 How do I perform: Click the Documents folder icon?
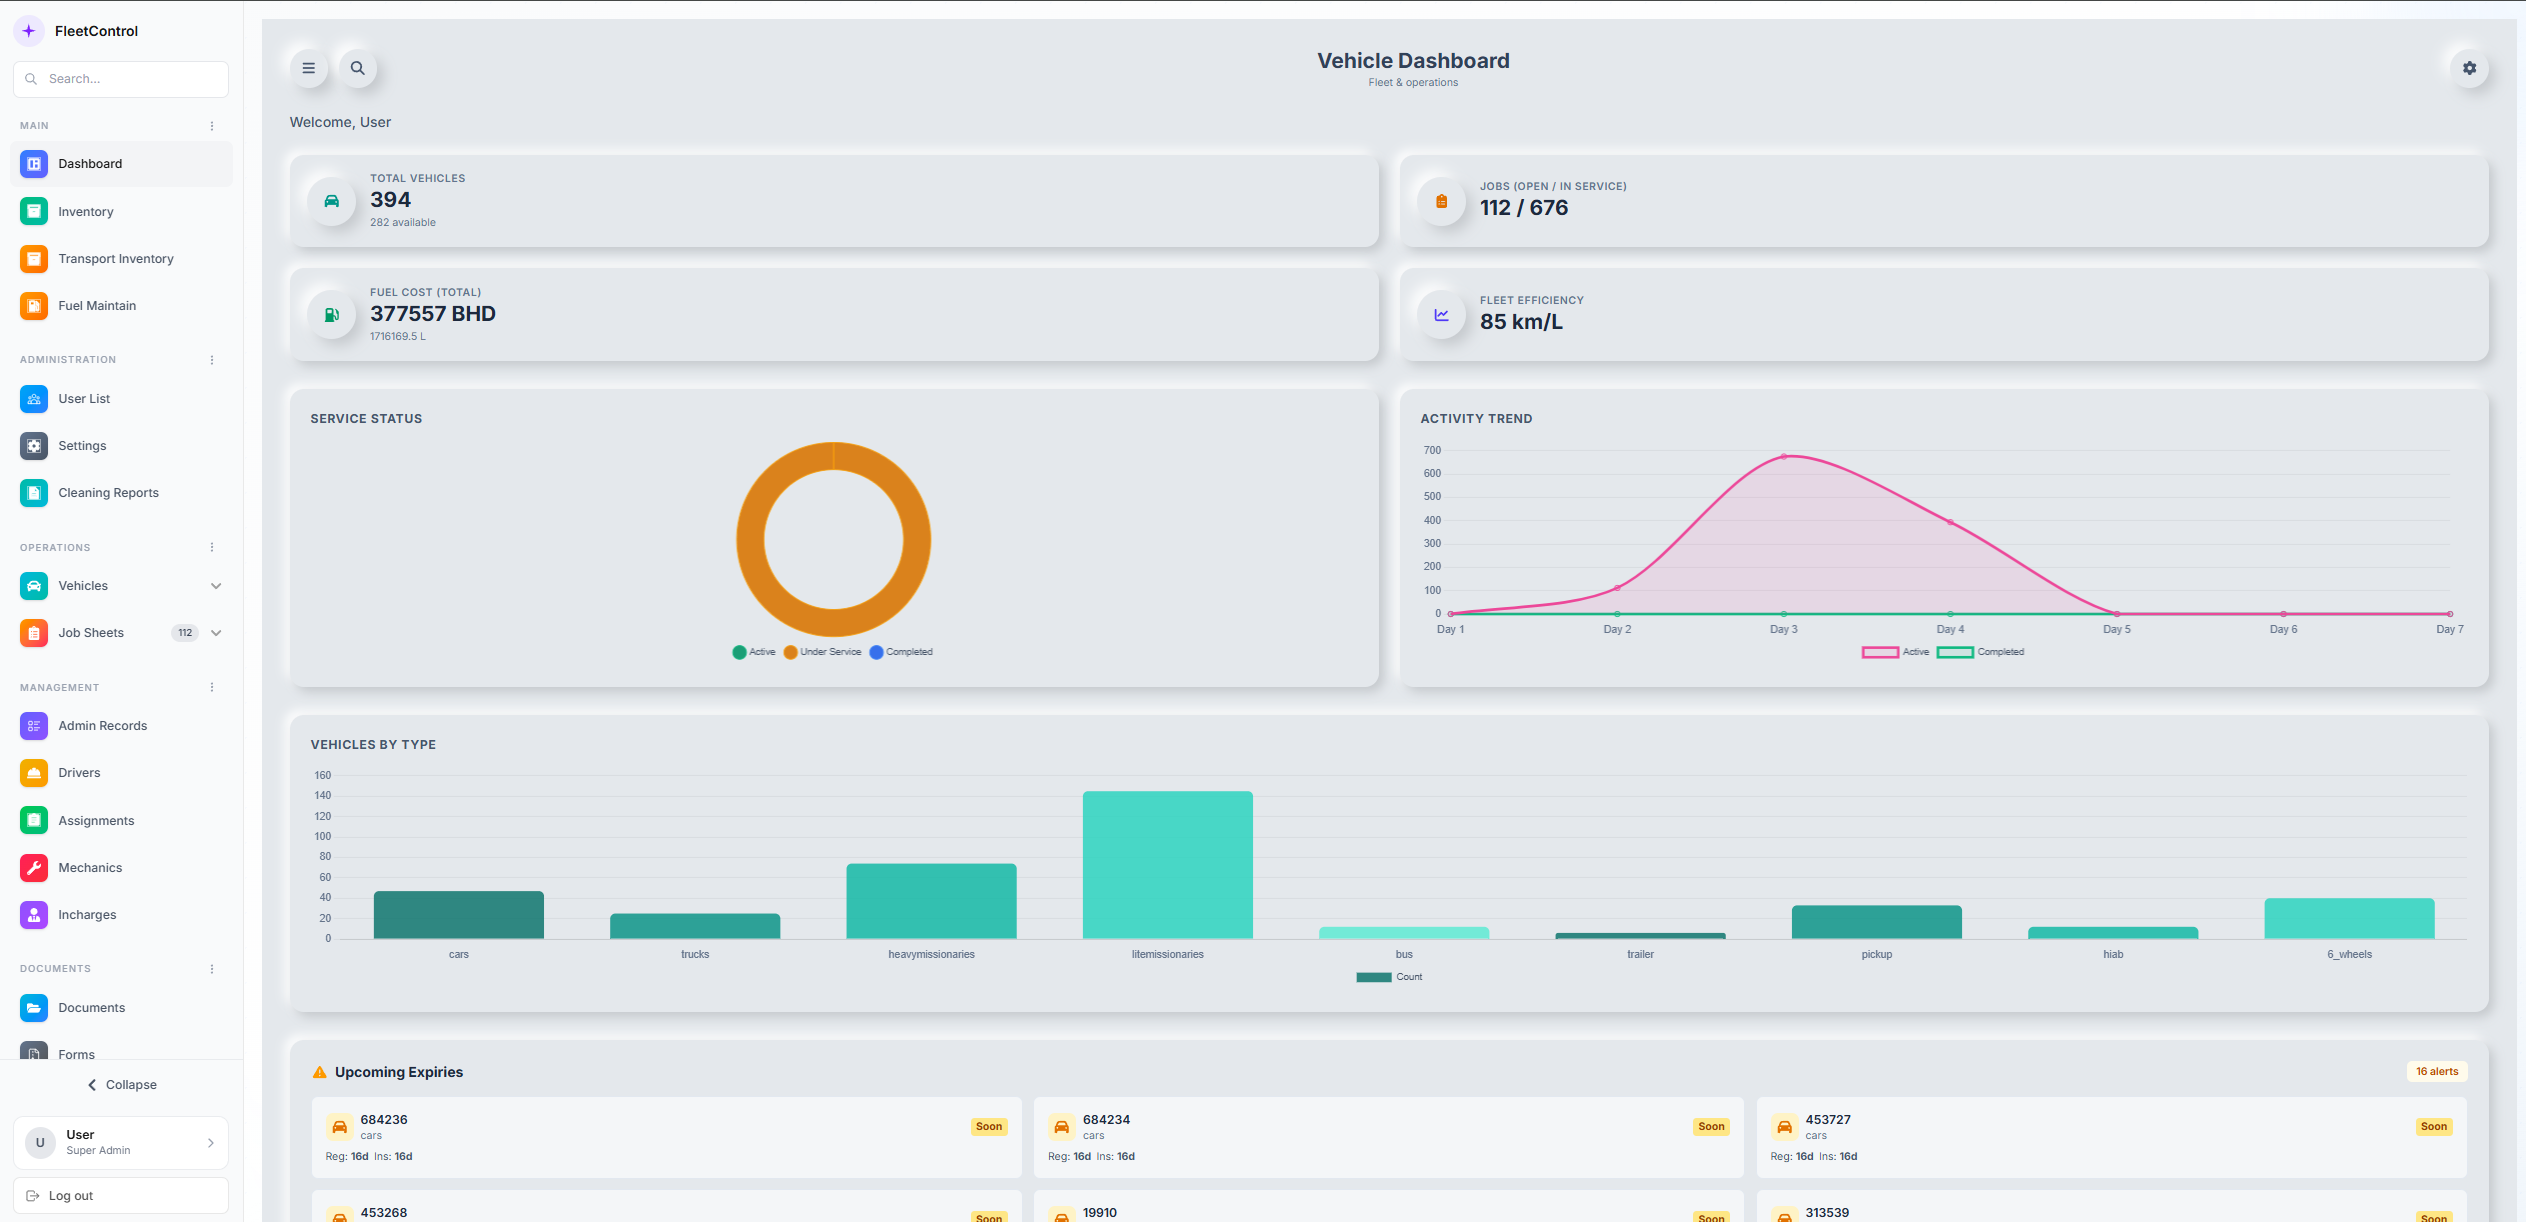click(x=34, y=1008)
